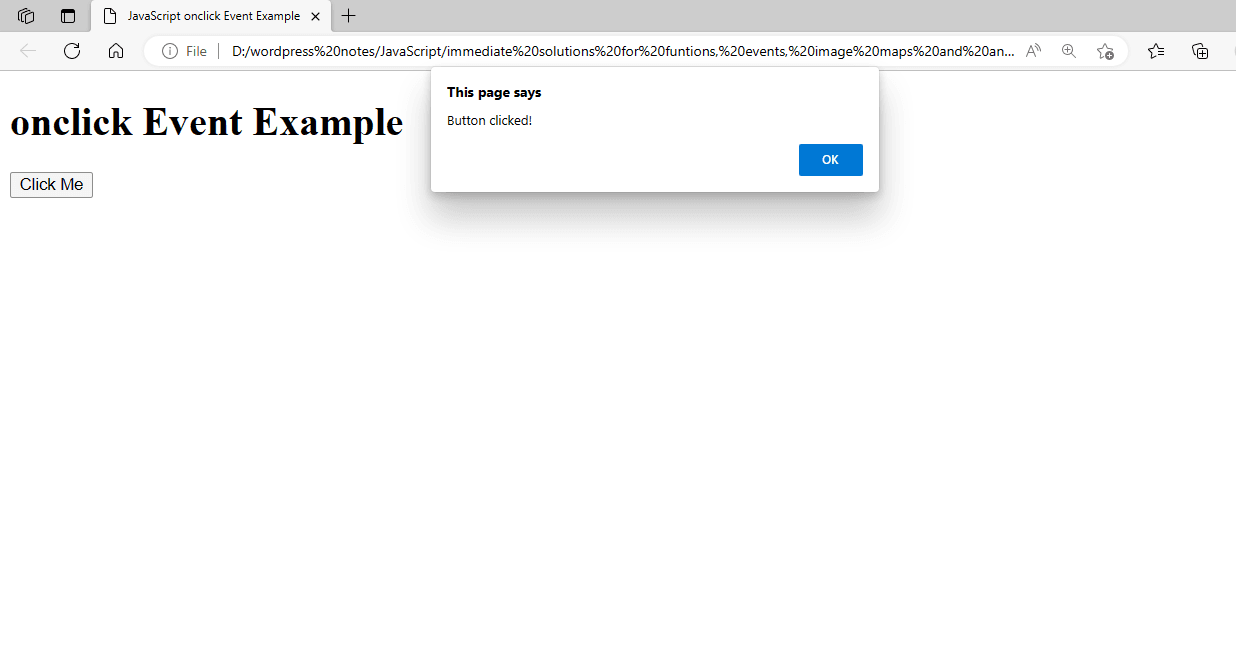Click OK in the alert dialog
Image resolution: width=1236 pixels, height=645 pixels.
pos(830,160)
